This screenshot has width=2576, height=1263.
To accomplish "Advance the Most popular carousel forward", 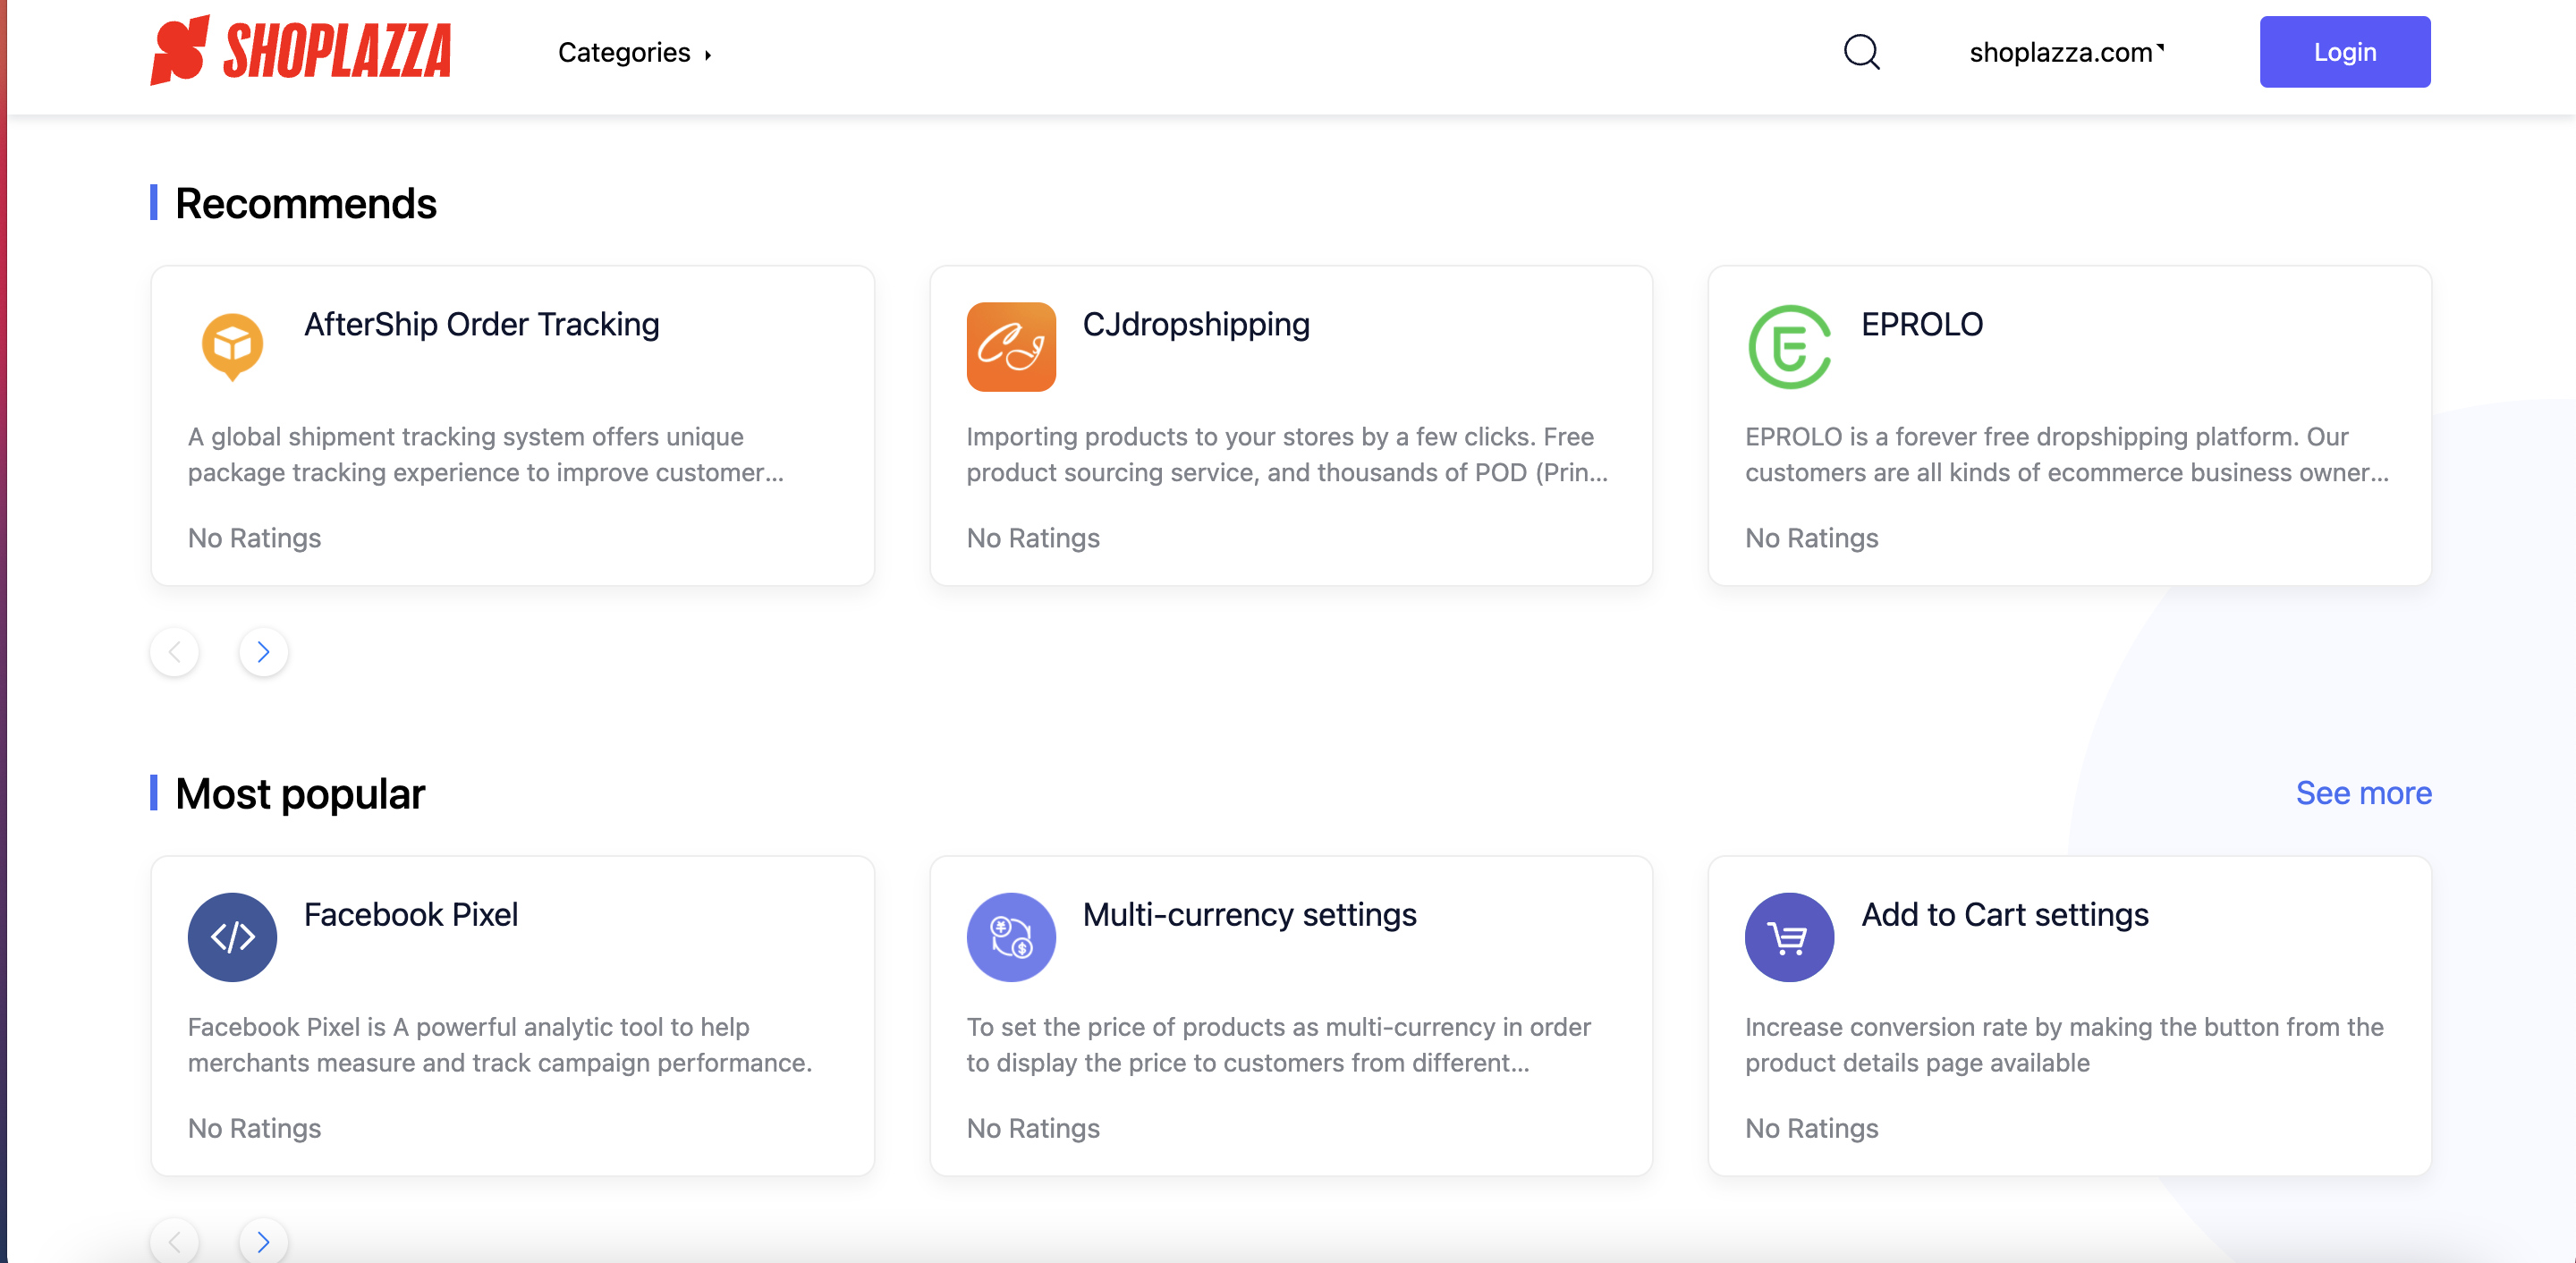I will (x=263, y=1241).
